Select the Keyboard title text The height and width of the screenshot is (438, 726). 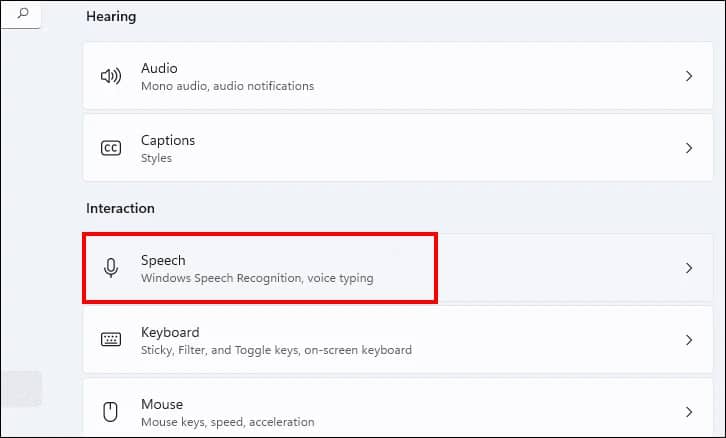pyautogui.click(x=170, y=332)
